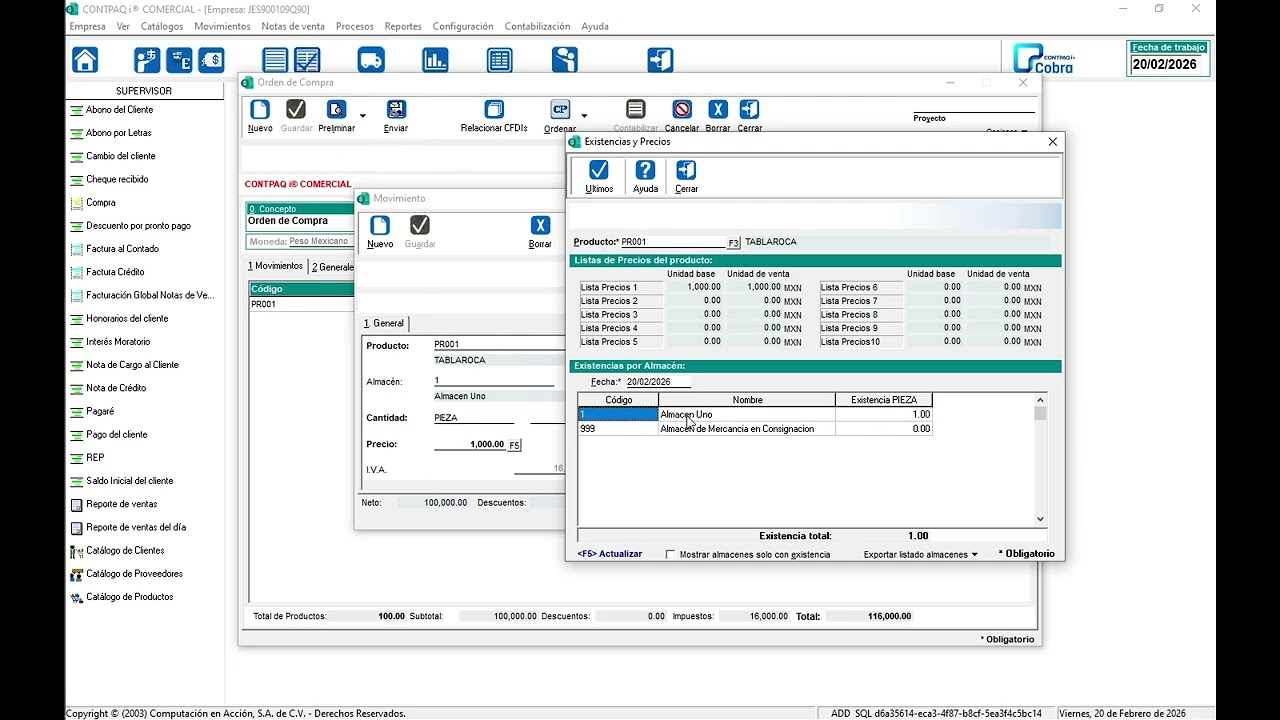Click the Relacionar CFDIs icon
Screen dimensions: 1280x720
click(x=494, y=116)
